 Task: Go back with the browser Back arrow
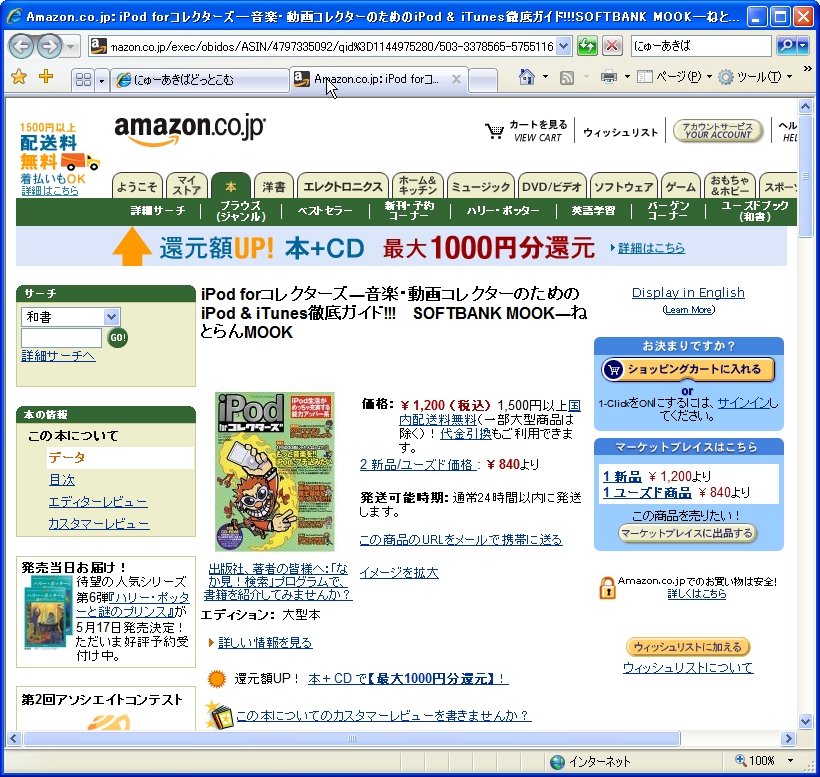tap(22, 47)
